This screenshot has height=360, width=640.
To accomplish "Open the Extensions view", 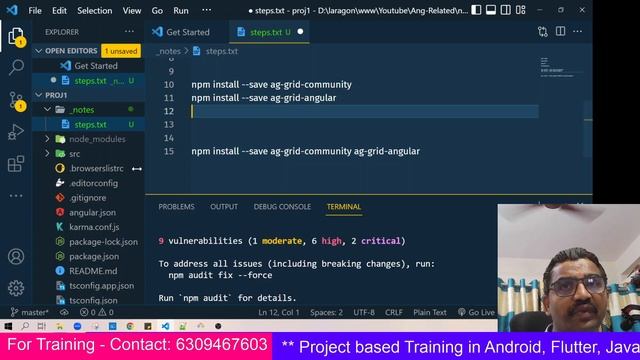I will point(16,164).
